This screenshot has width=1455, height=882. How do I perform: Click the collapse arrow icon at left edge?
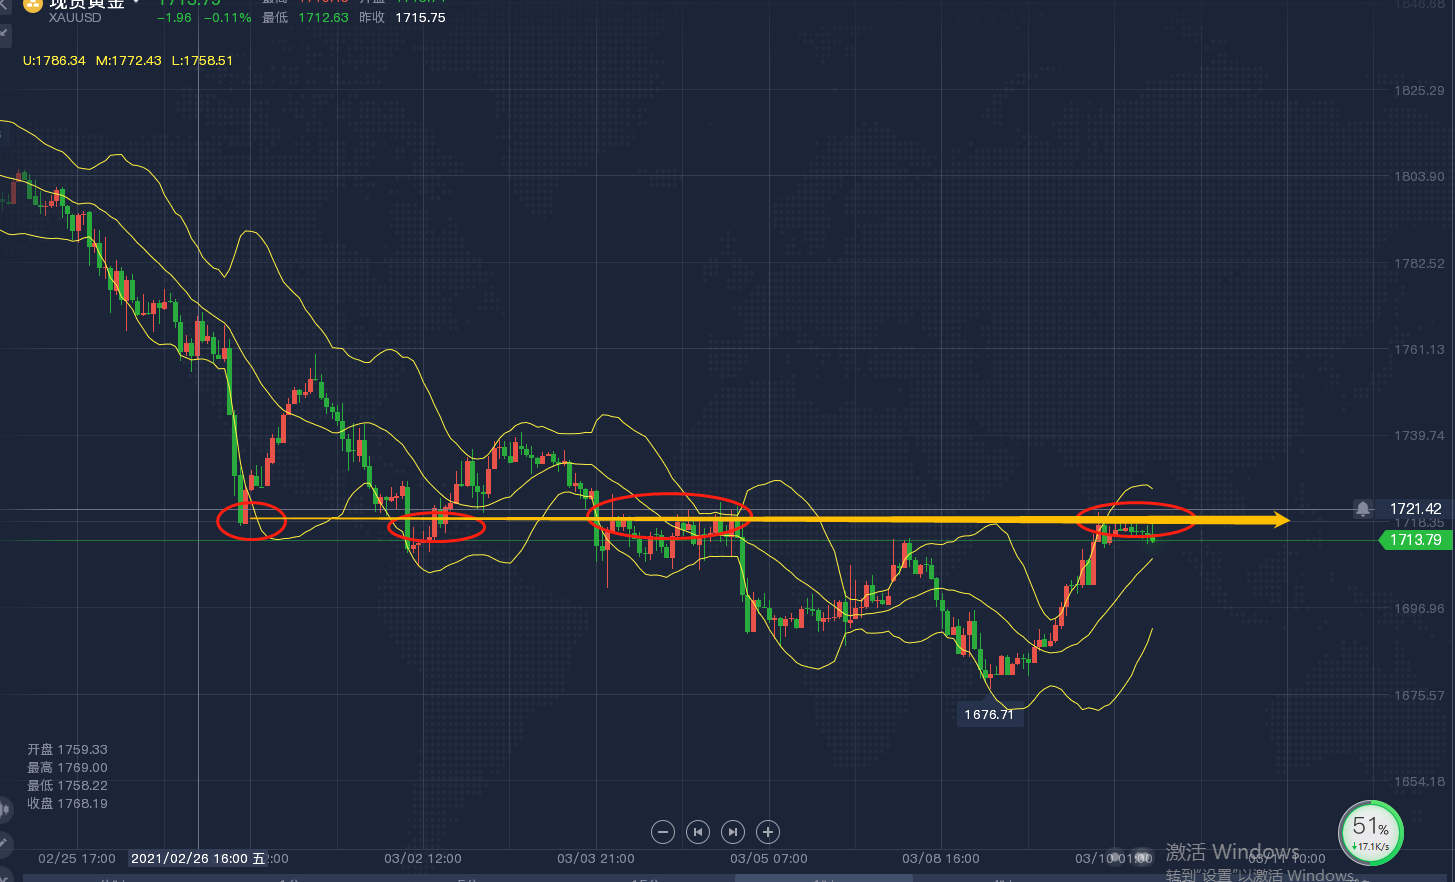(x=4, y=33)
